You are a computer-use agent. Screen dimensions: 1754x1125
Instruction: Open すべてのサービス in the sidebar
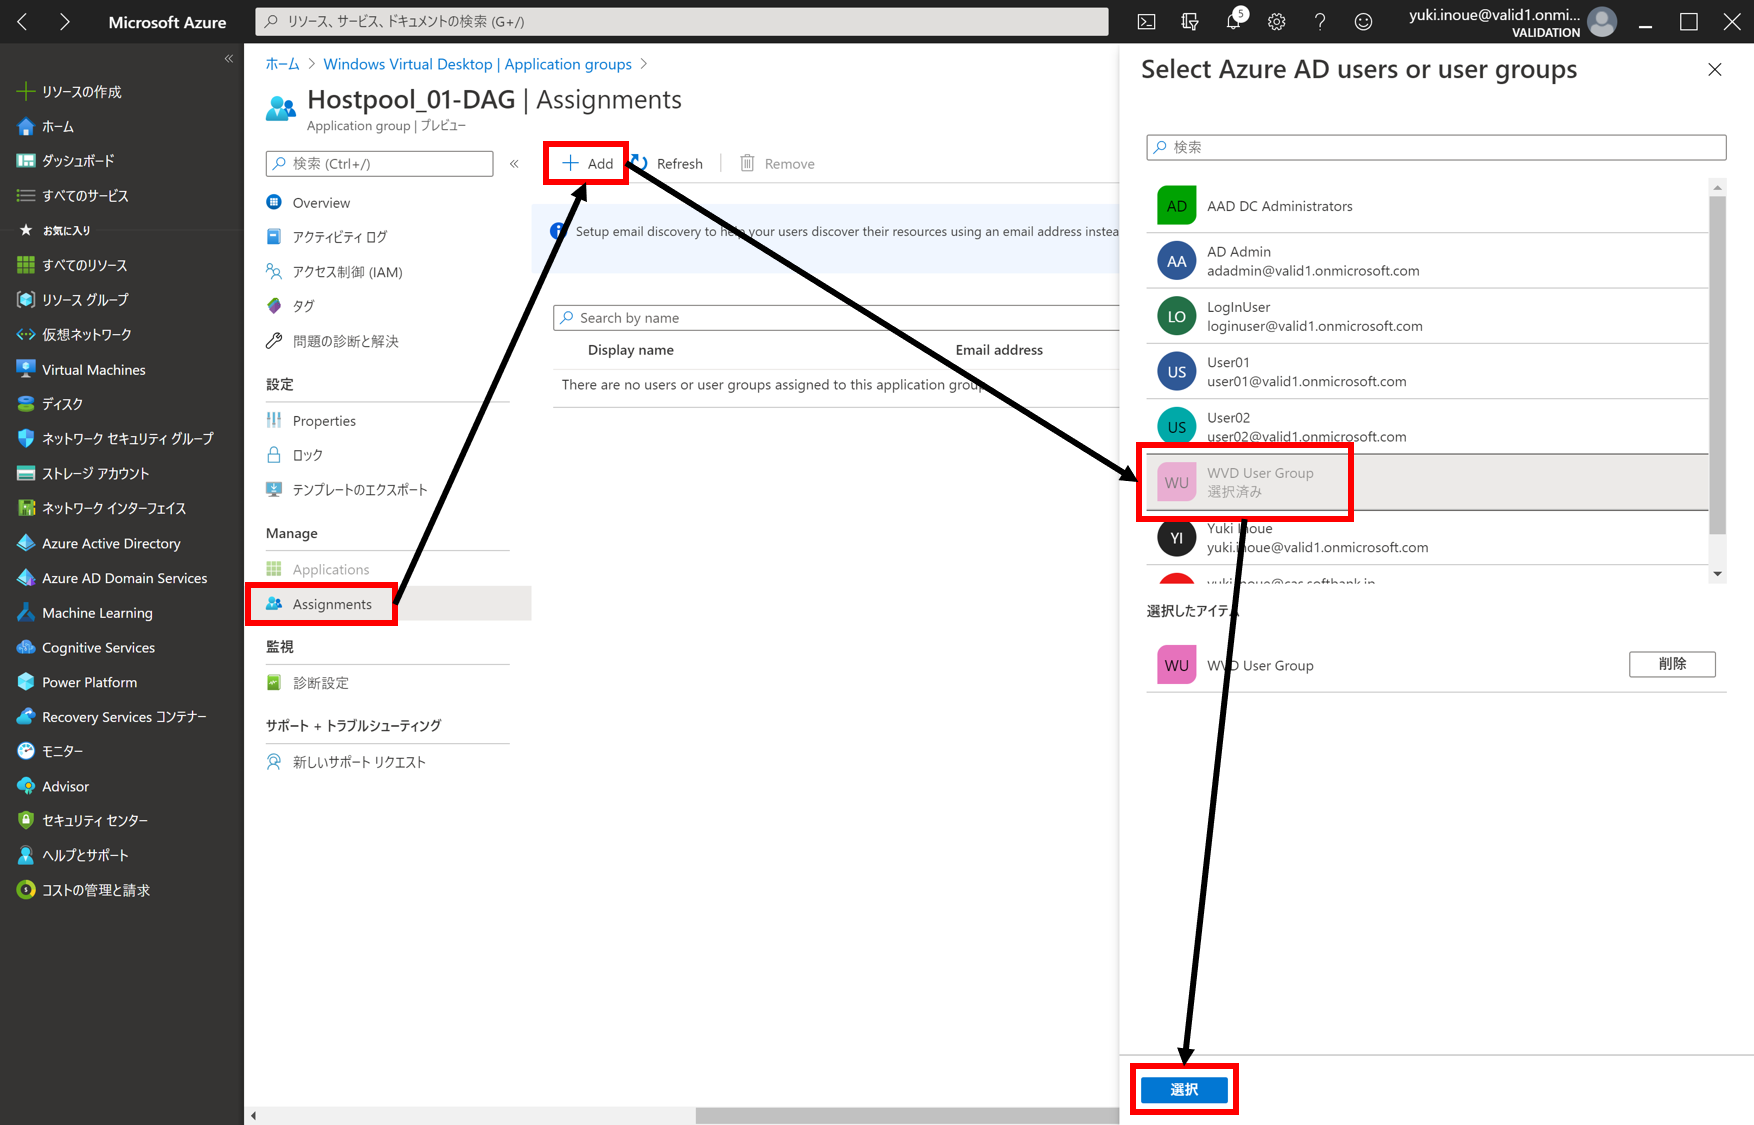[73, 196]
